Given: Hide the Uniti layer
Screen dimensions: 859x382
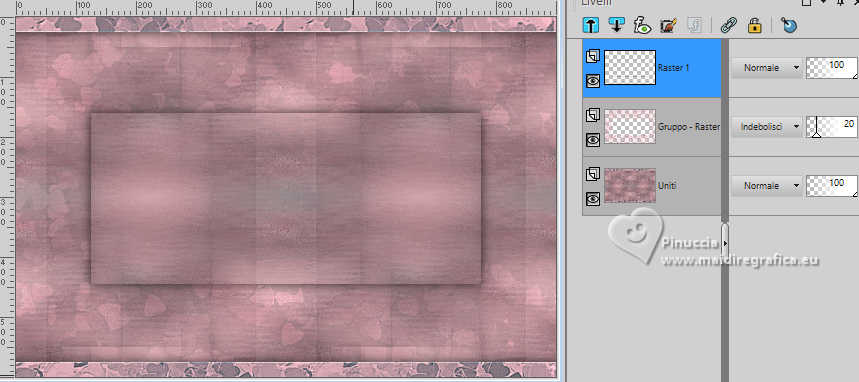Looking at the screenshot, I should (x=593, y=199).
